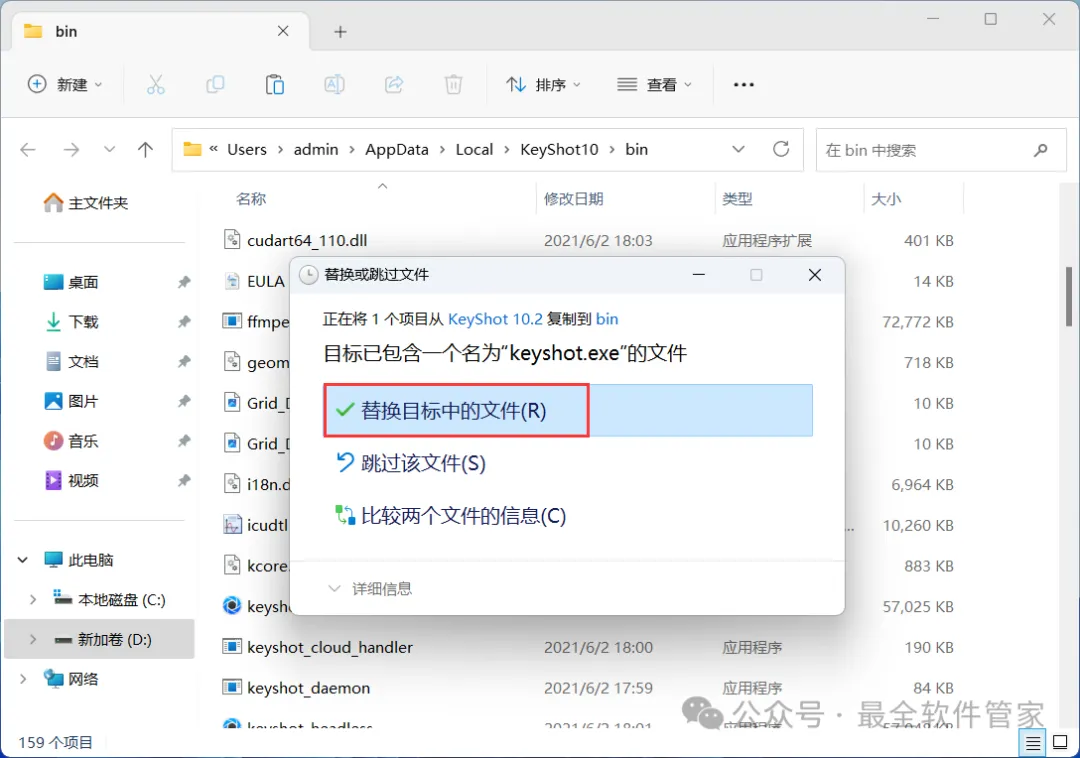Open Pictures (图片) in sidebar
The height and width of the screenshot is (758, 1080).
71,401
